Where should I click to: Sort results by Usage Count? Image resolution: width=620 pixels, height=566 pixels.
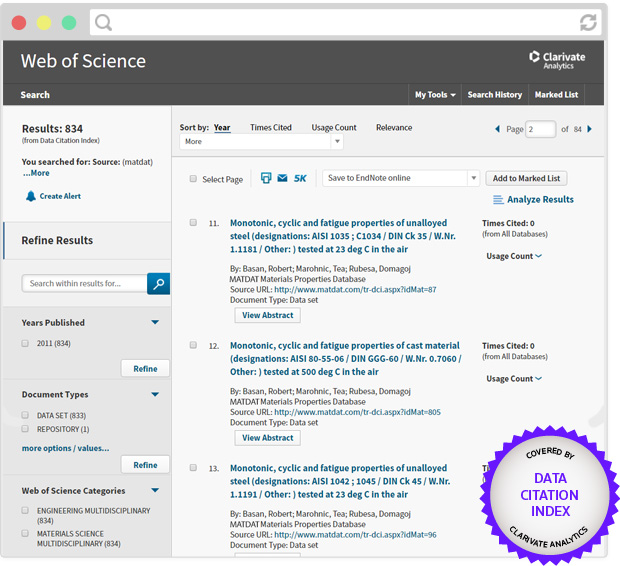pyautogui.click(x=334, y=128)
